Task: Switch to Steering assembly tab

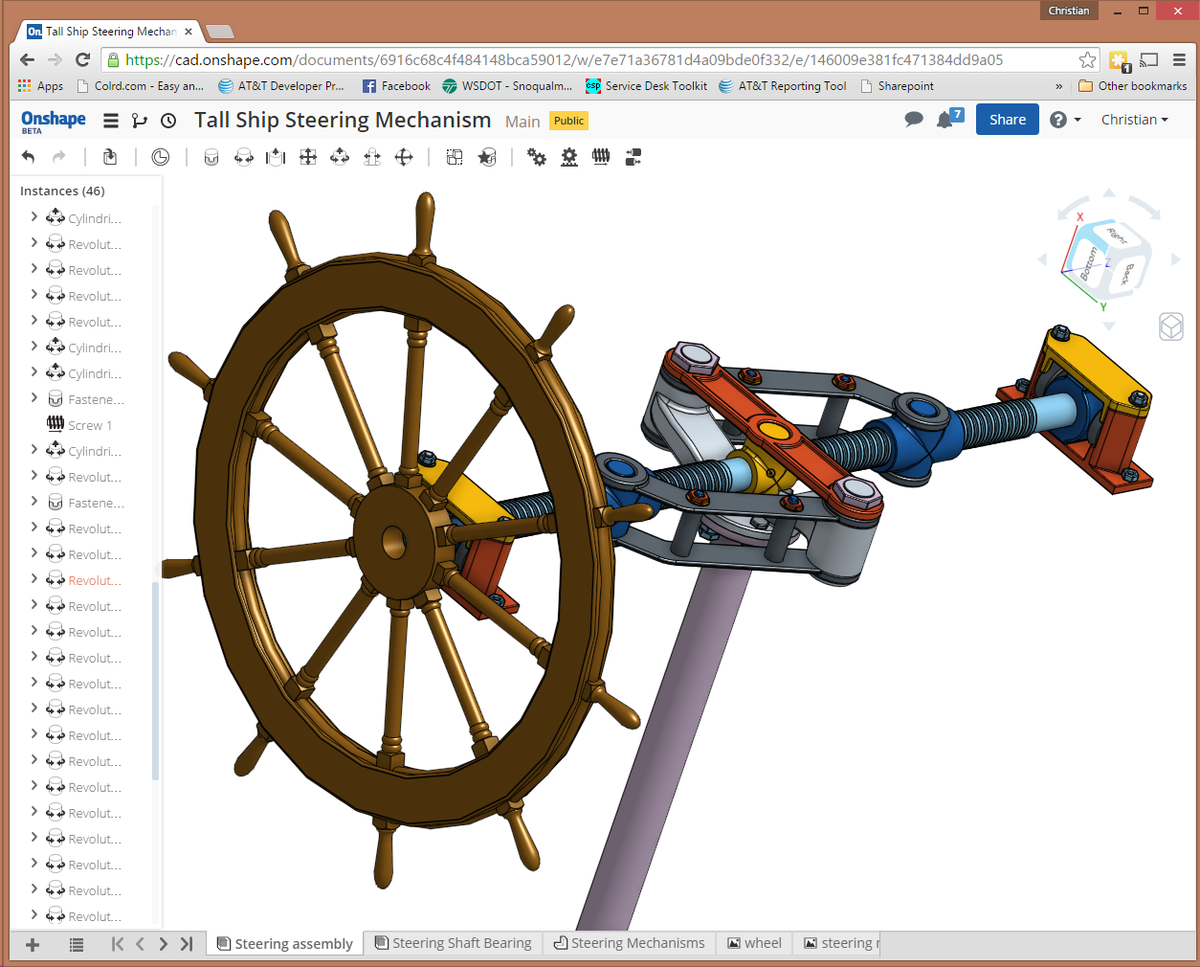Action: (285, 943)
